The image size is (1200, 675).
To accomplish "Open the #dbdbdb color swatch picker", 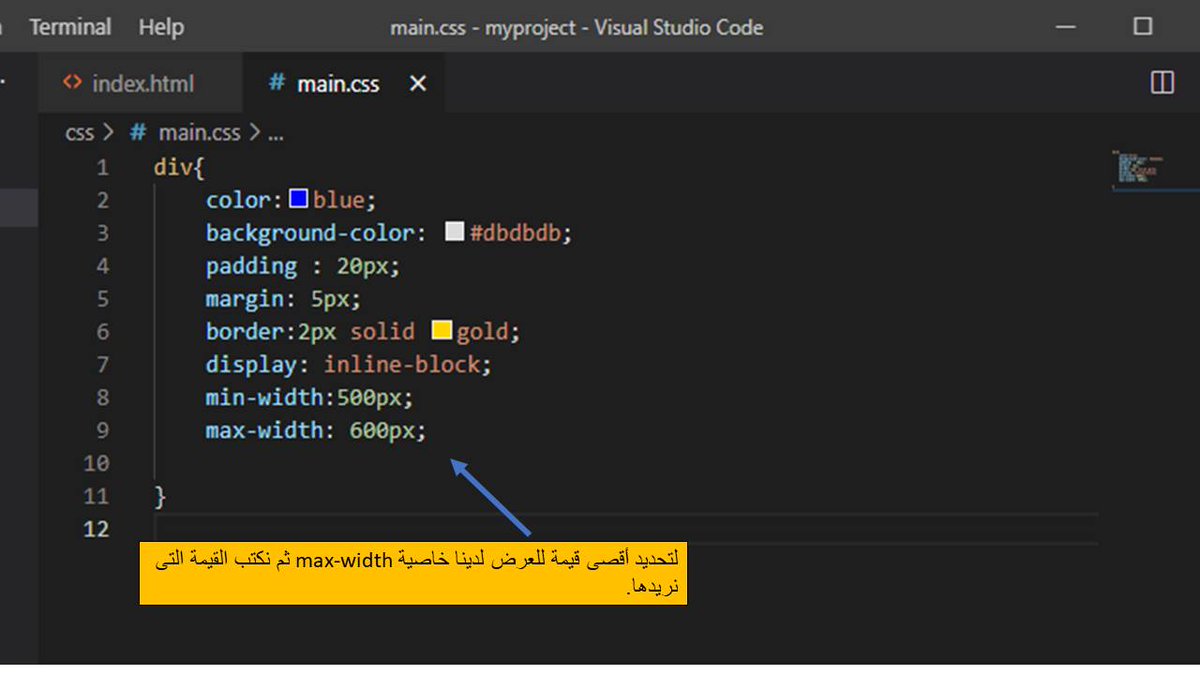I will point(454,232).
